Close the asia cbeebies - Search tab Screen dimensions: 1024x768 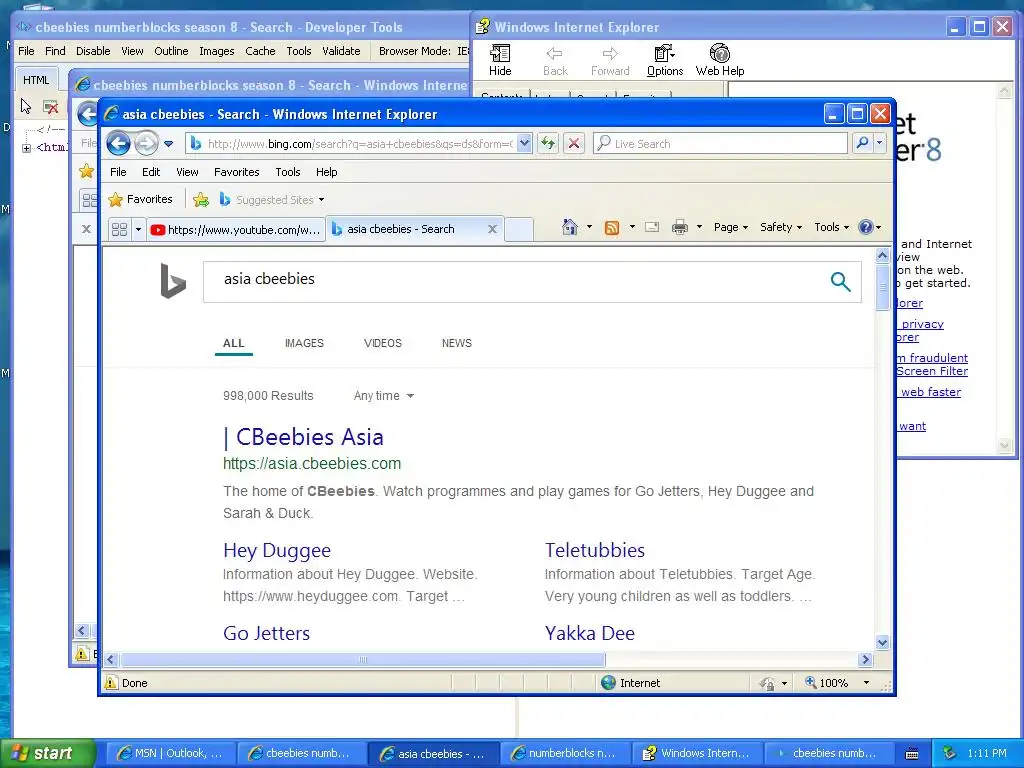[x=492, y=229]
